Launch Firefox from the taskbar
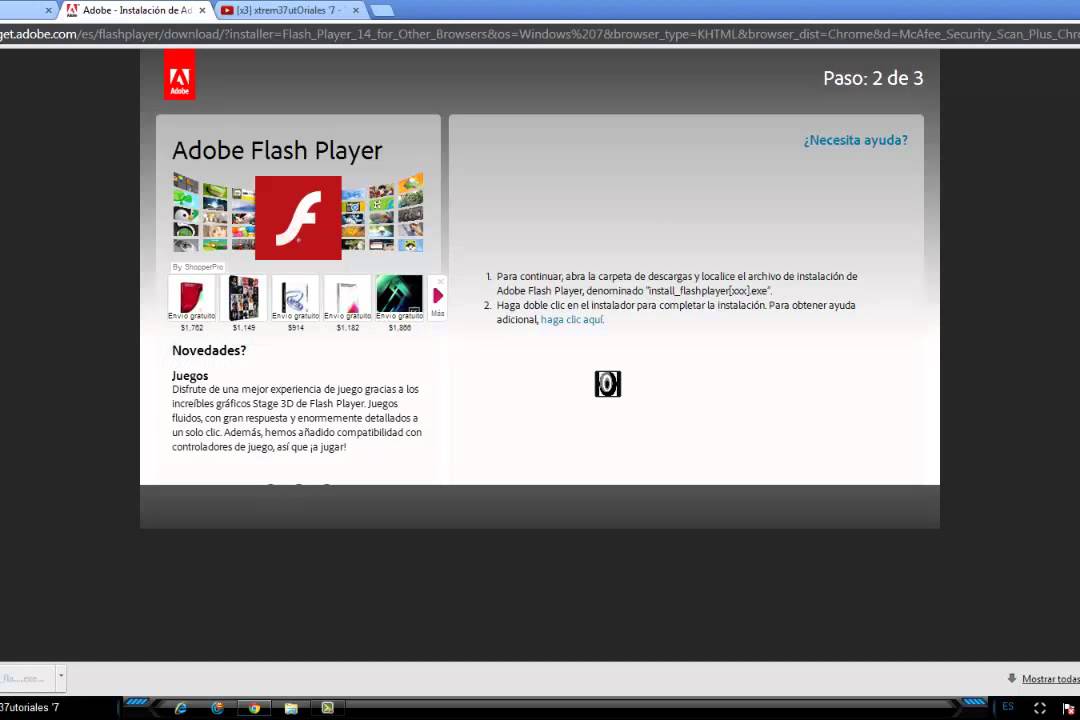The image size is (1080, 720). (x=218, y=708)
